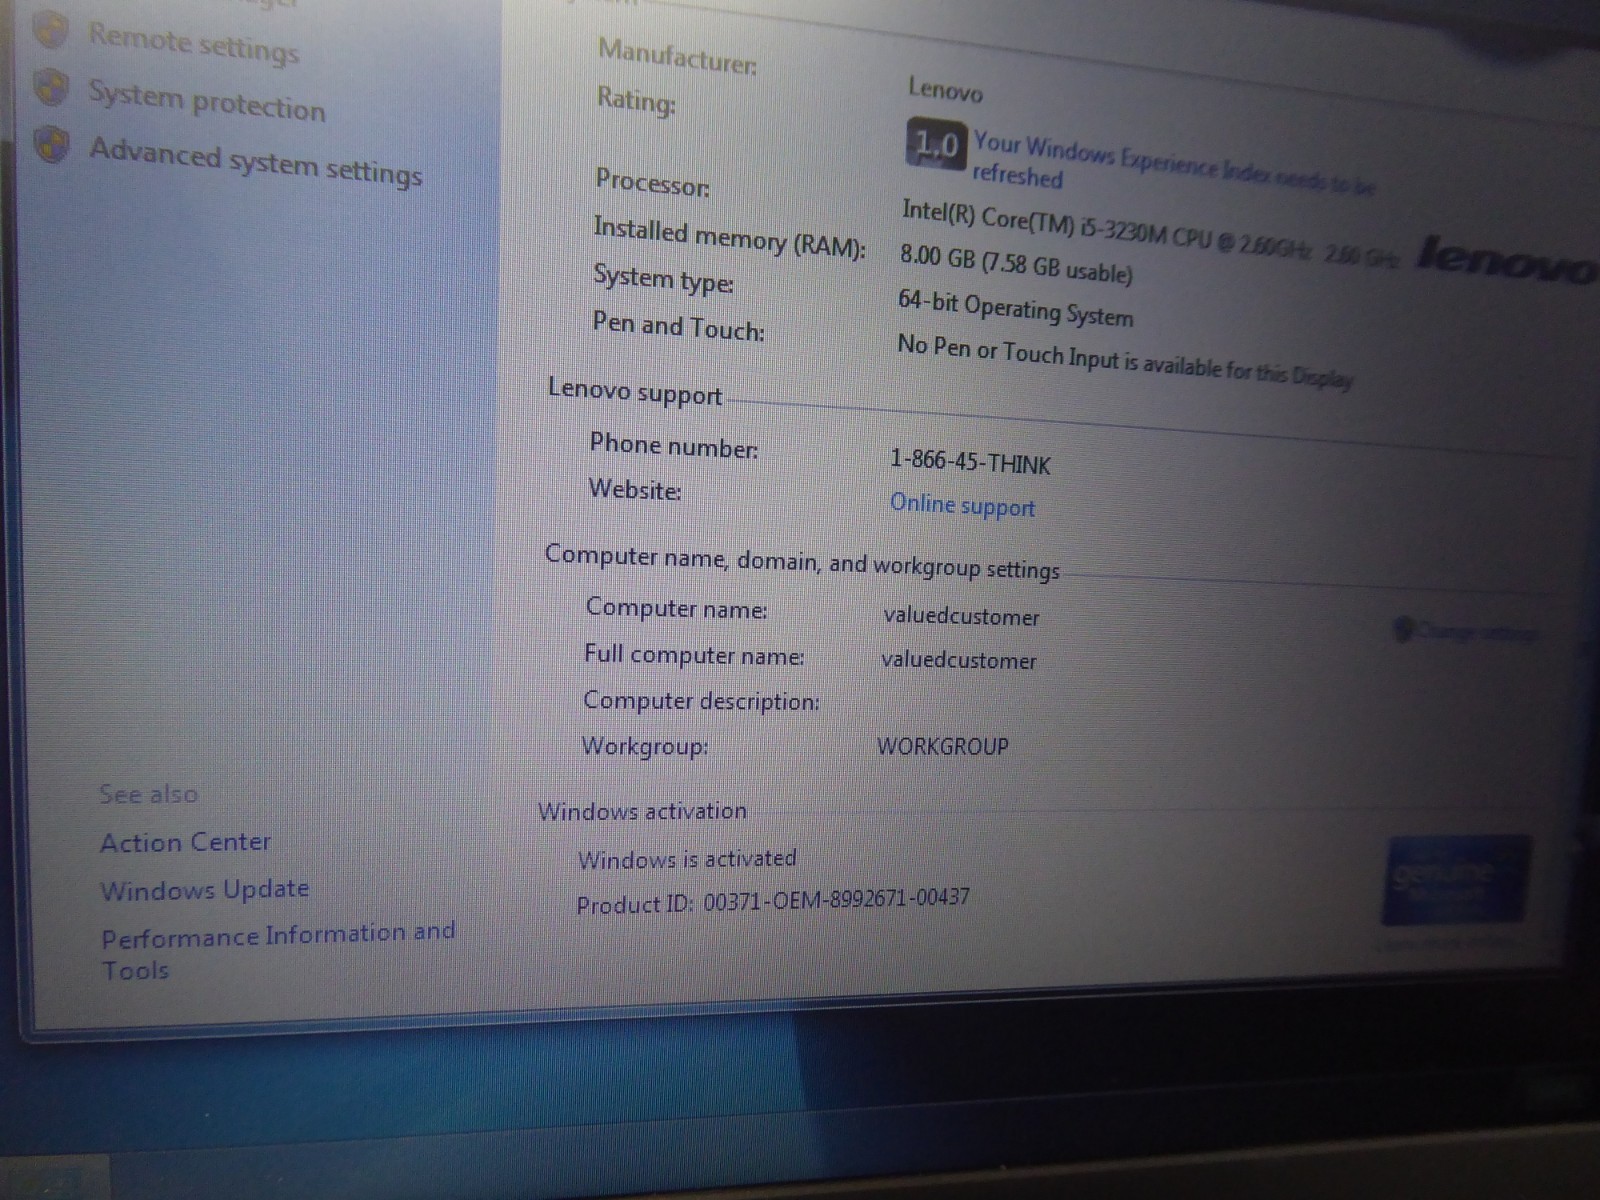
Task: Select the Manufacturer value Lenovo
Action: (x=945, y=90)
